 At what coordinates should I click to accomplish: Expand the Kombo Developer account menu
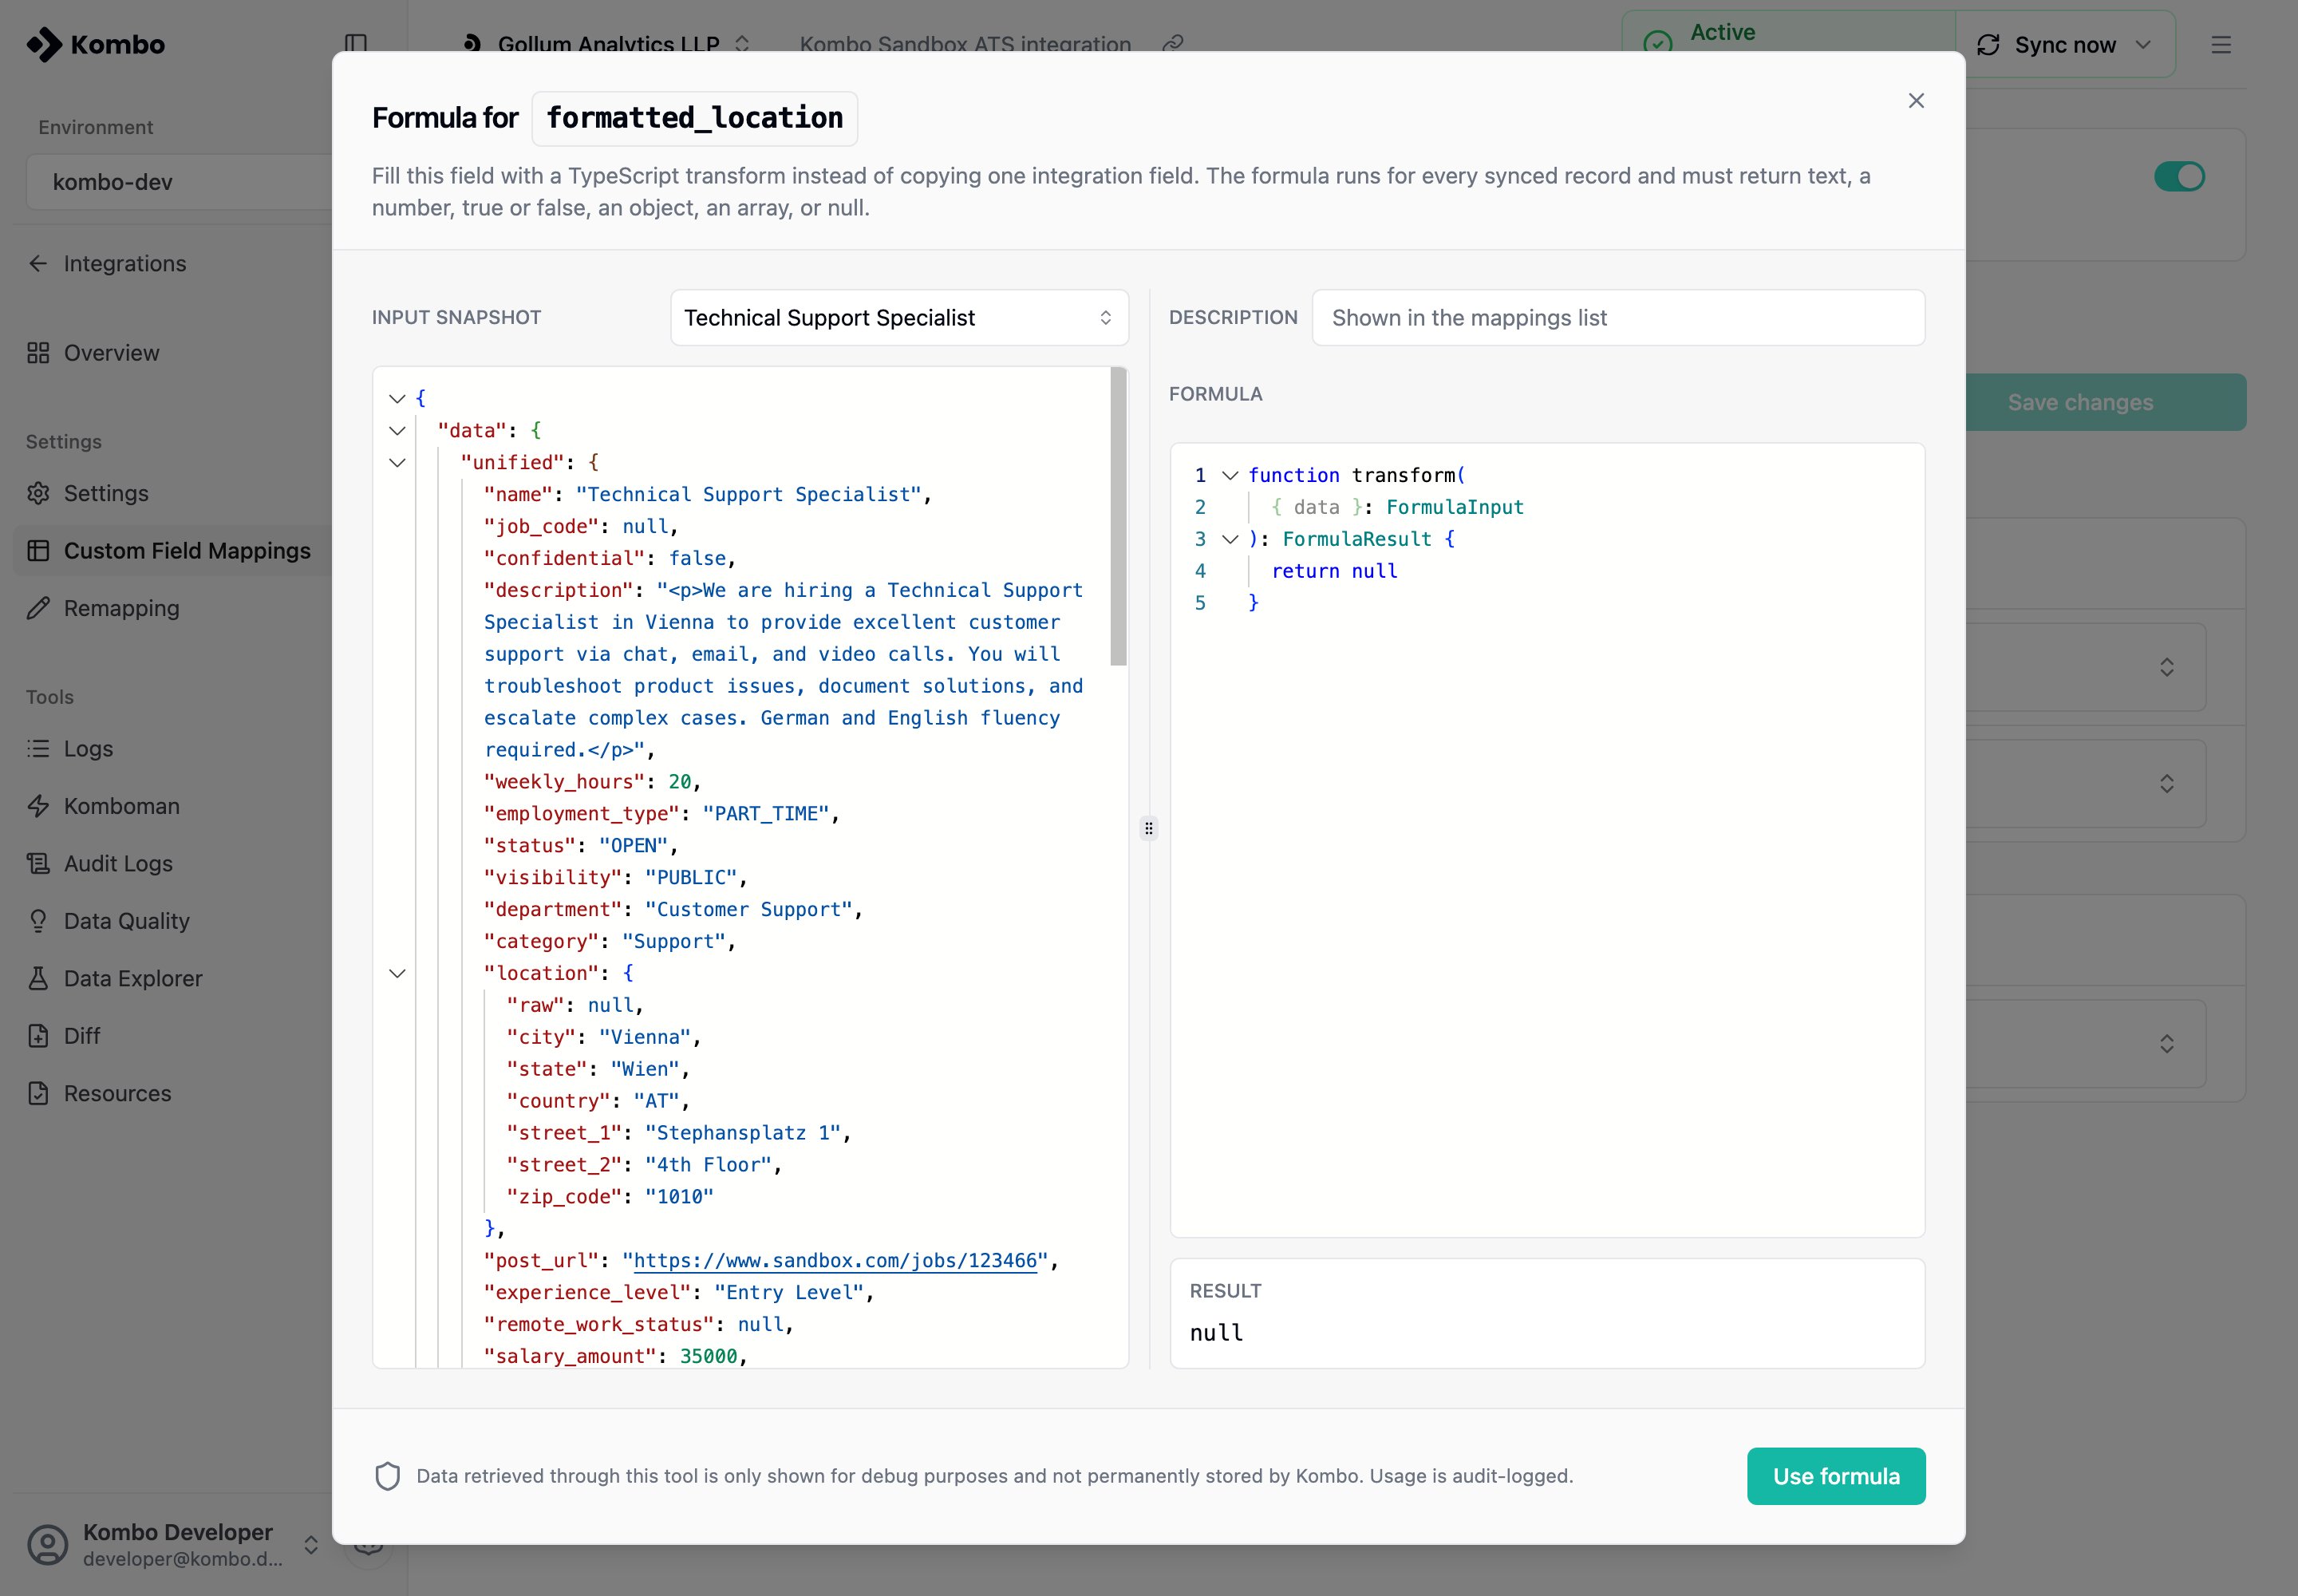point(311,1544)
